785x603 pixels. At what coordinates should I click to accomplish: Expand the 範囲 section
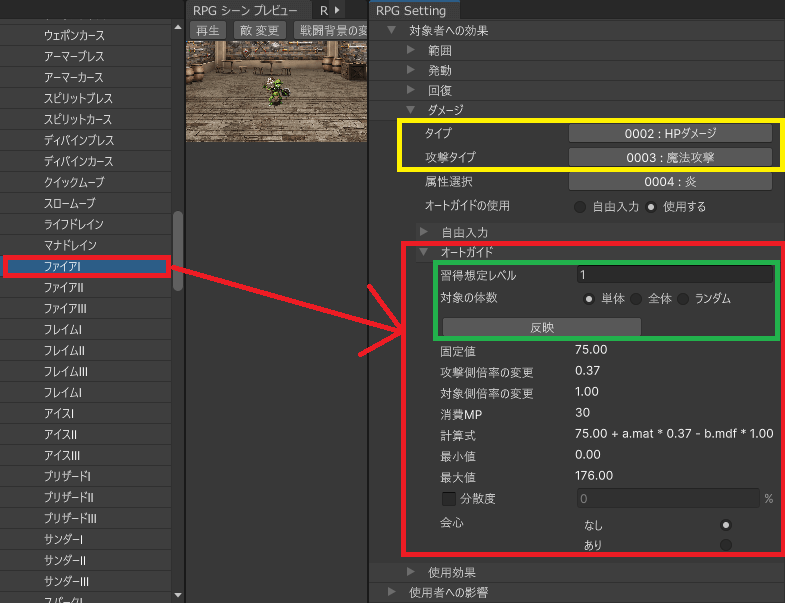pos(411,49)
